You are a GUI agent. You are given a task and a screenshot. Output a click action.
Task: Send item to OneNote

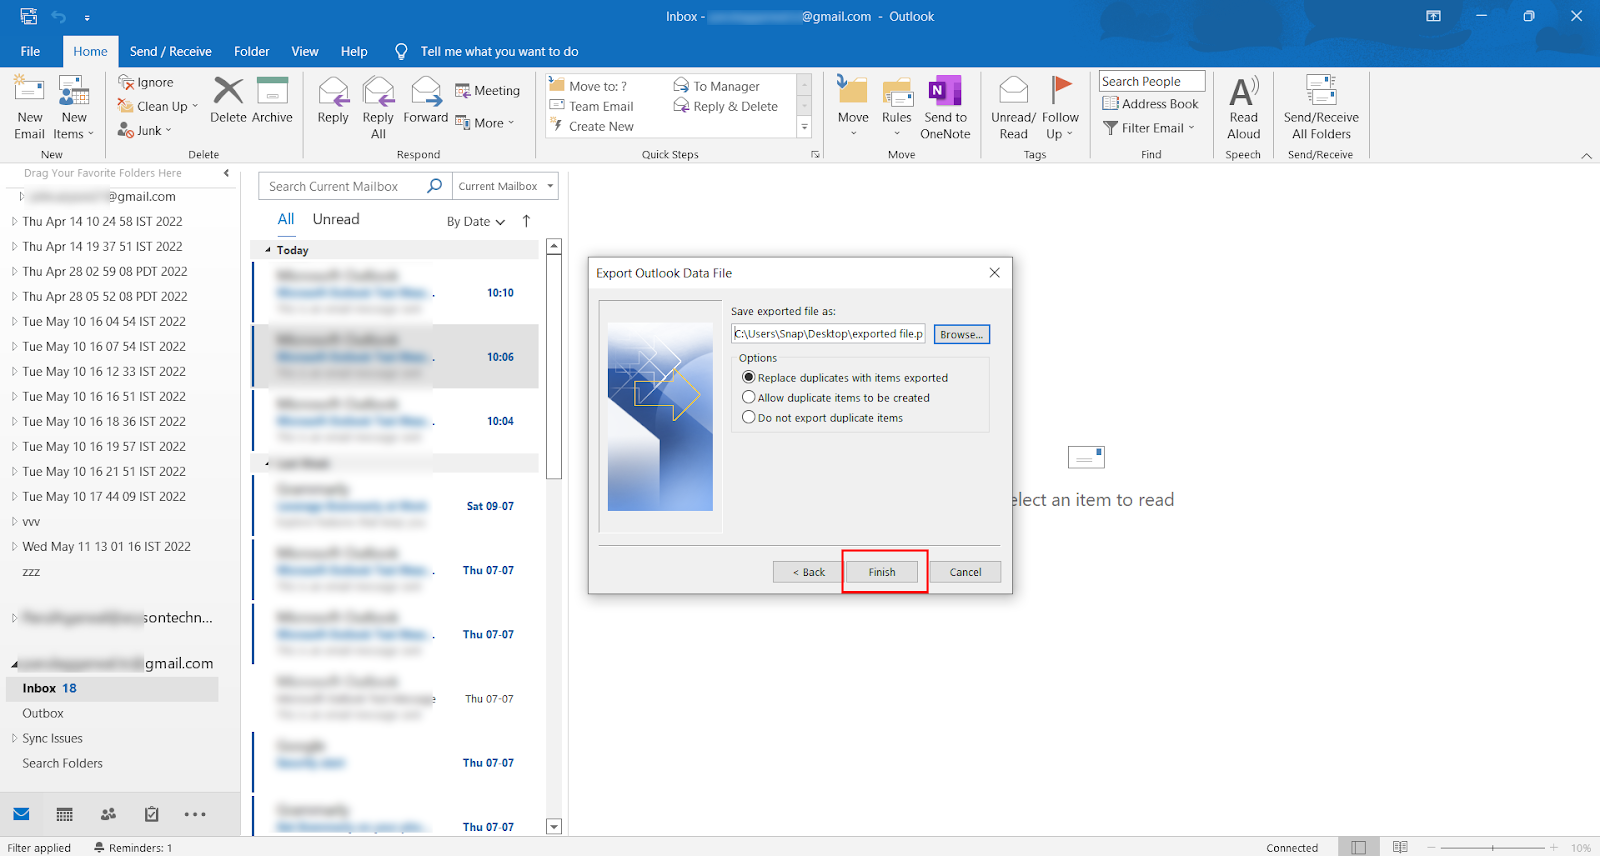coord(945,108)
